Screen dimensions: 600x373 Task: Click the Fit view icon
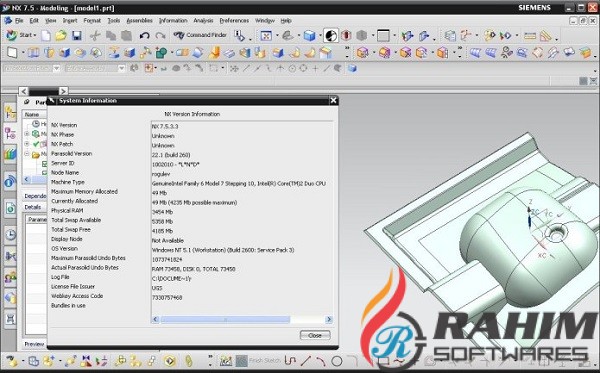266,36
